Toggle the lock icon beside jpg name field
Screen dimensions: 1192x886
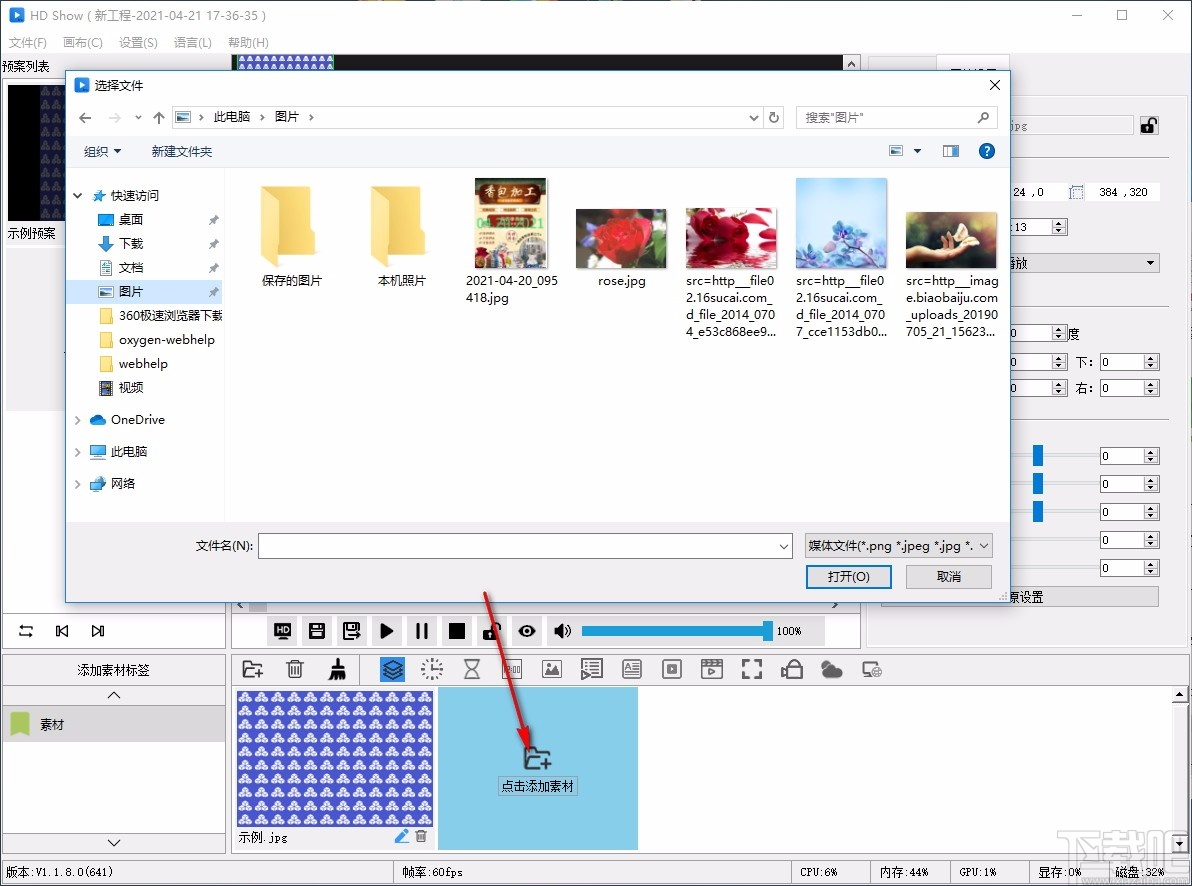(x=1149, y=125)
